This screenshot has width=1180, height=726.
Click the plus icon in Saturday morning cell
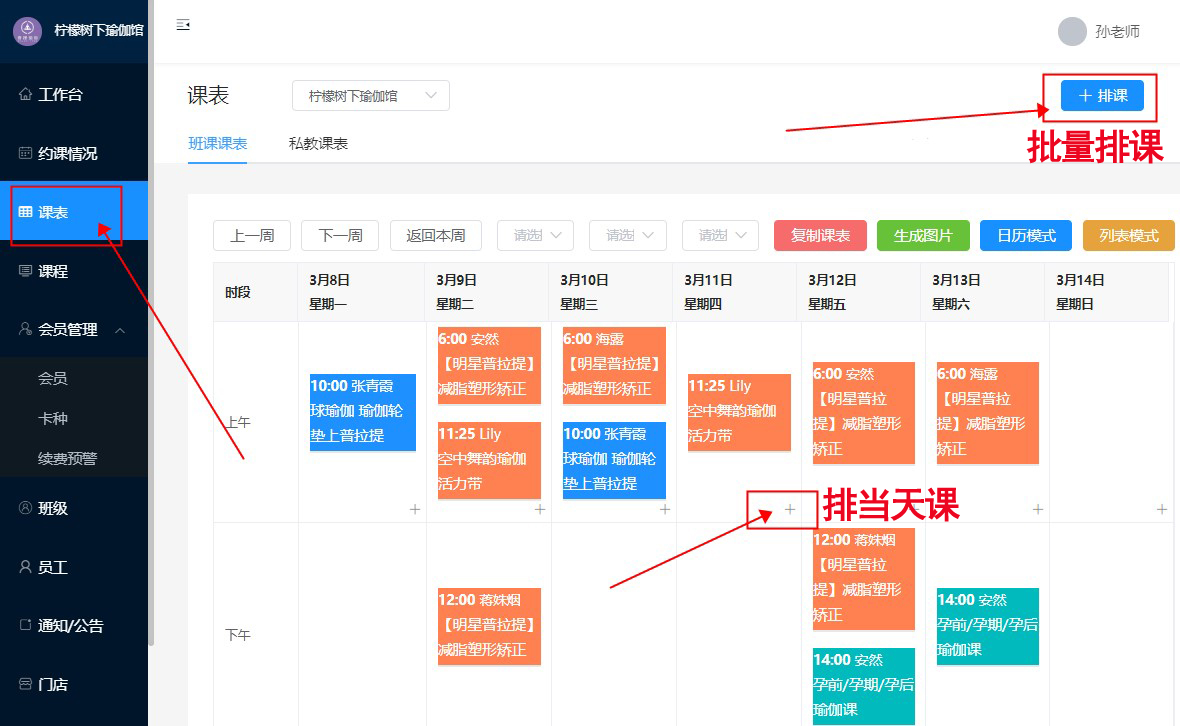pyautogui.click(x=1037, y=509)
